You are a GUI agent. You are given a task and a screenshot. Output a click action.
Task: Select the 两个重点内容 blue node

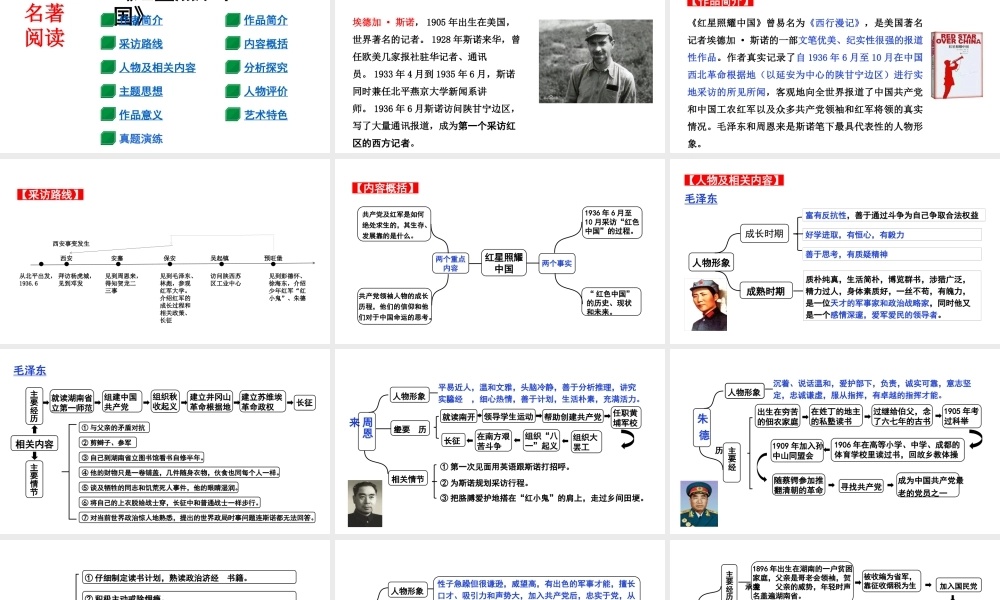click(450, 263)
